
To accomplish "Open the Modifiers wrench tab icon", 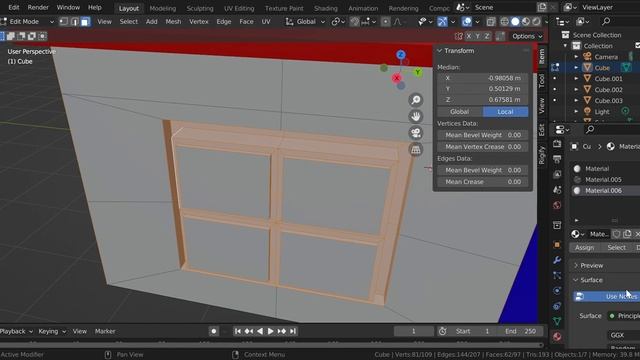I will (x=557, y=260).
